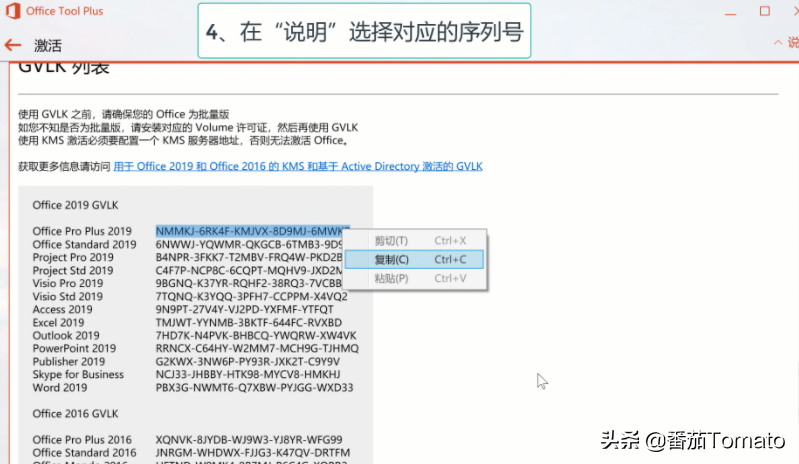Click the Project Std 2019 label
Viewport: 799px width, 464px height.
click(x=73, y=270)
